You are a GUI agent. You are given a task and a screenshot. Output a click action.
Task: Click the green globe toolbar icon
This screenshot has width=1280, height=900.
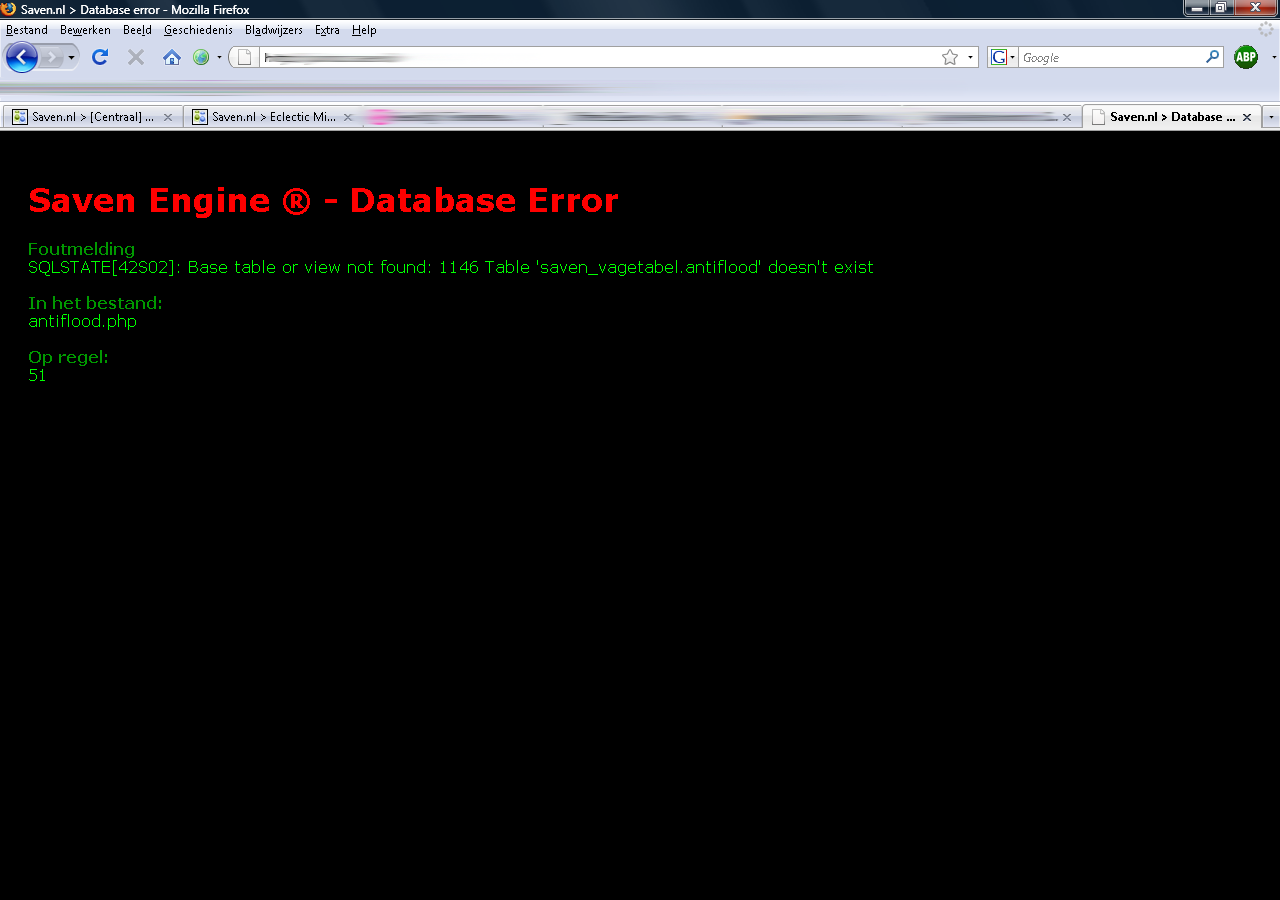pyautogui.click(x=201, y=57)
